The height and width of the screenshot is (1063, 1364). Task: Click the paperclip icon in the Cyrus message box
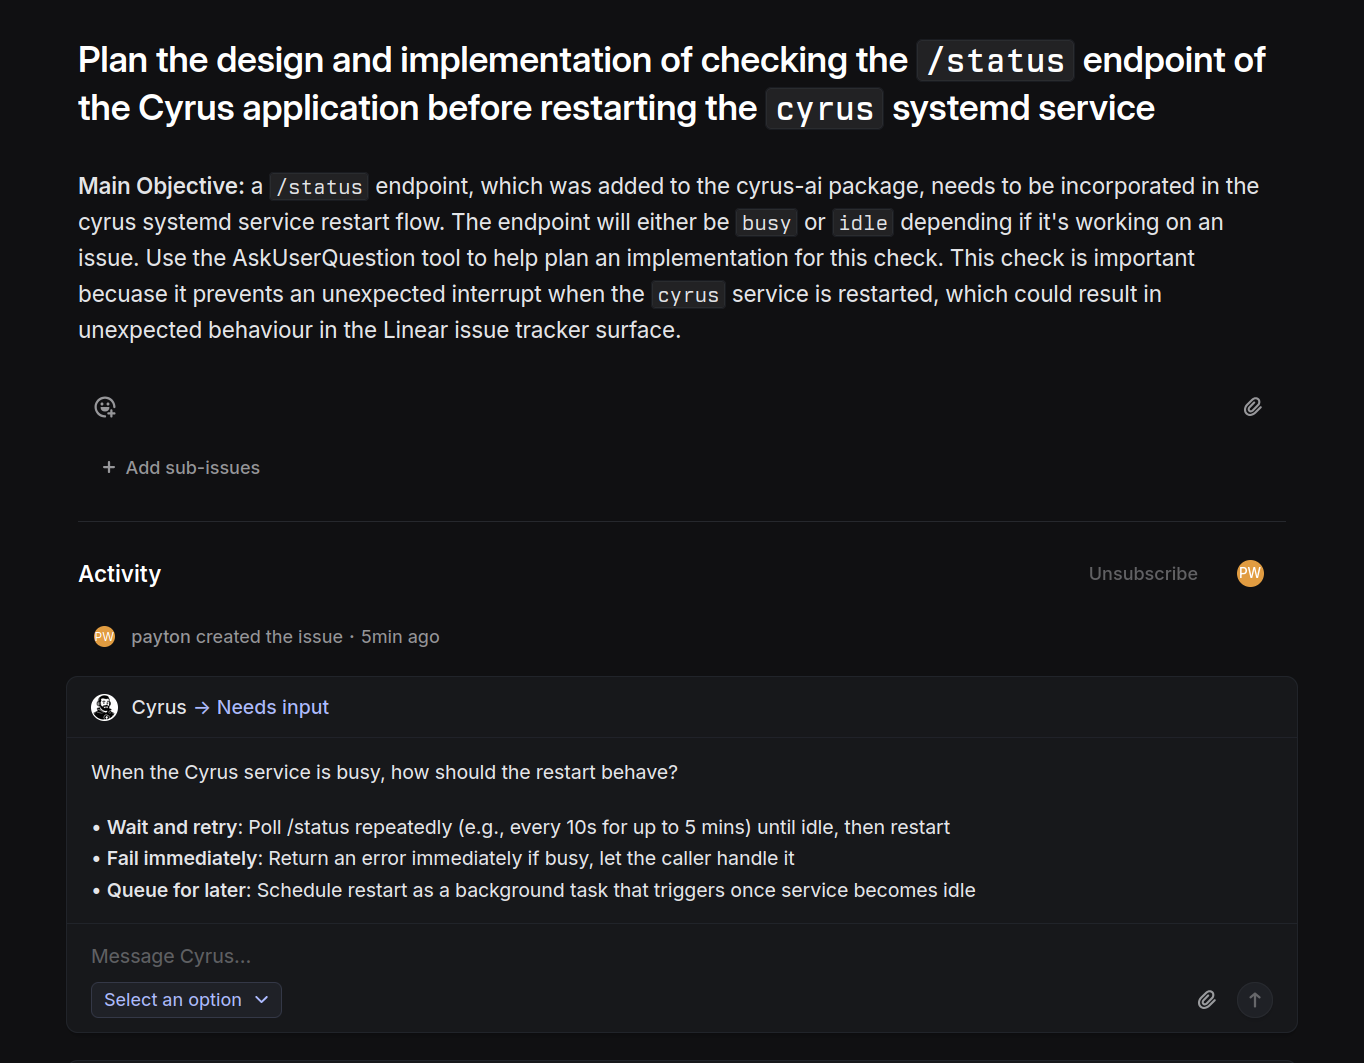1207,1000
